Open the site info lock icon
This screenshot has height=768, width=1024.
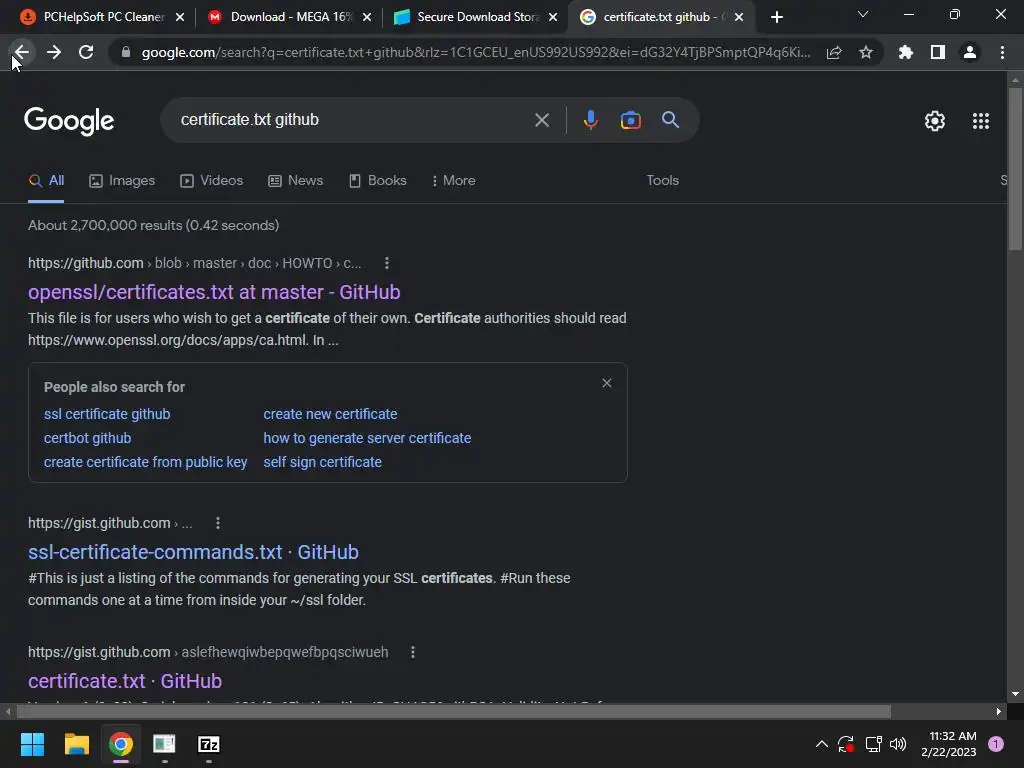126,52
